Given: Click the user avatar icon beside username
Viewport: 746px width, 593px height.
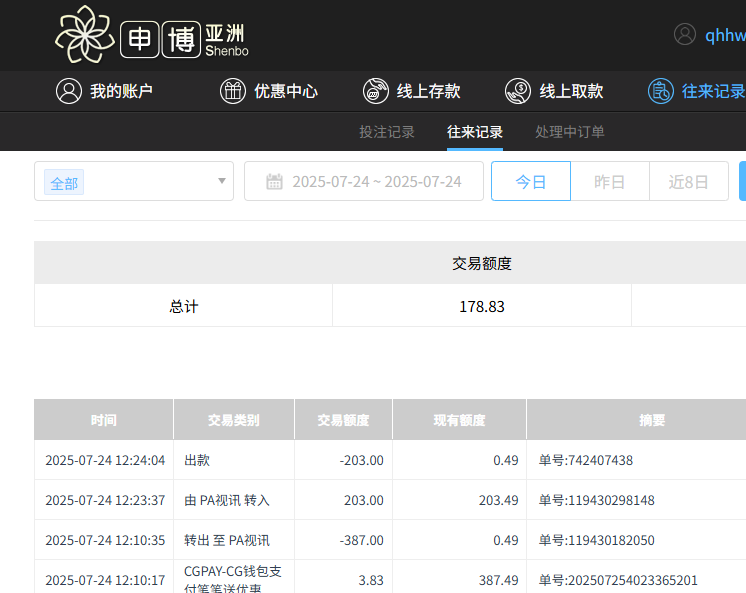Looking at the screenshot, I should [x=685, y=35].
